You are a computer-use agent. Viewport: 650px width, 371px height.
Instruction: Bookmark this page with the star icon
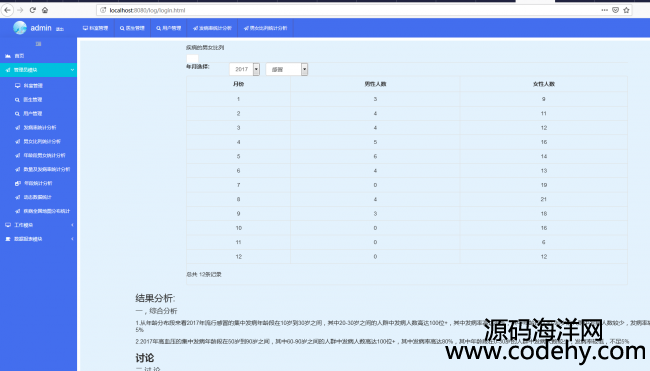tap(626, 10)
